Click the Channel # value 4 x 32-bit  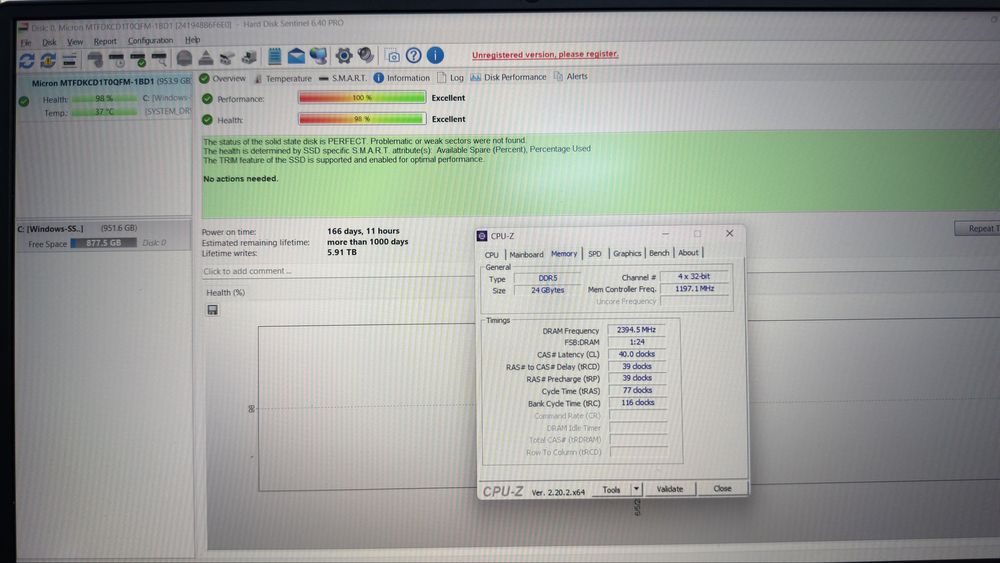(x=693, y=276)
